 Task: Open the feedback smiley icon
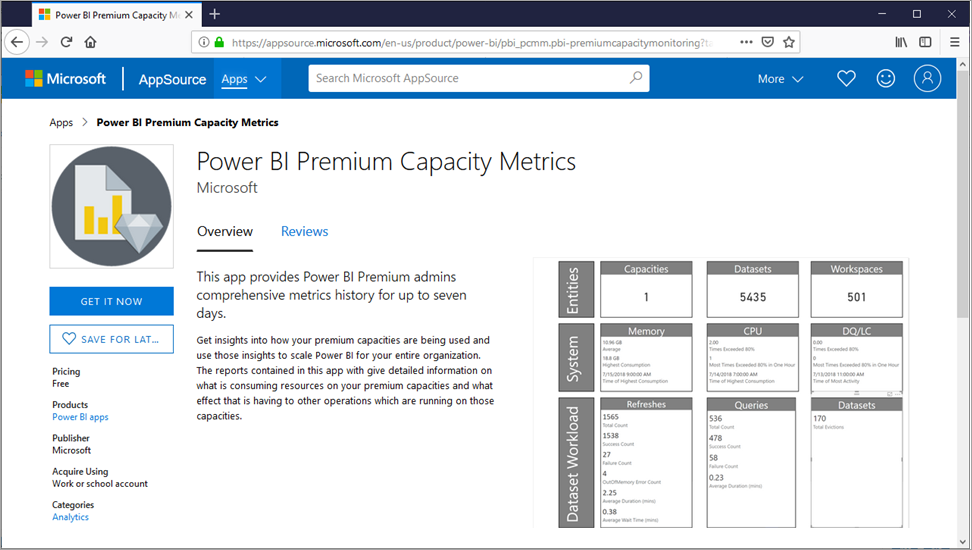coord(886,79)
